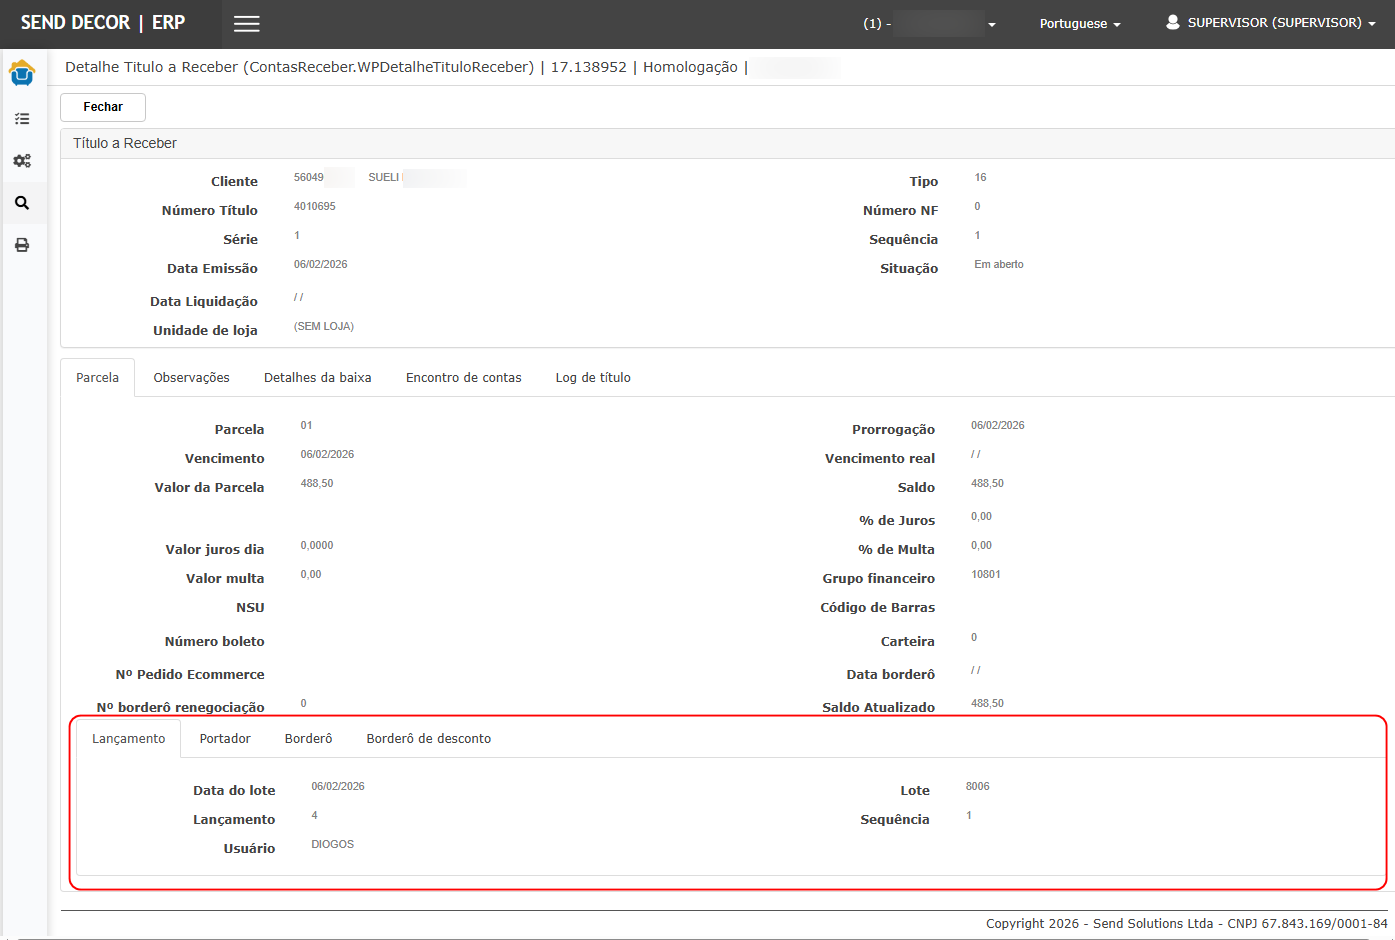Select the Lançamento sub-tab
Image resolution: width=1395 pixels, height=940 pixels.
point(129,739)
